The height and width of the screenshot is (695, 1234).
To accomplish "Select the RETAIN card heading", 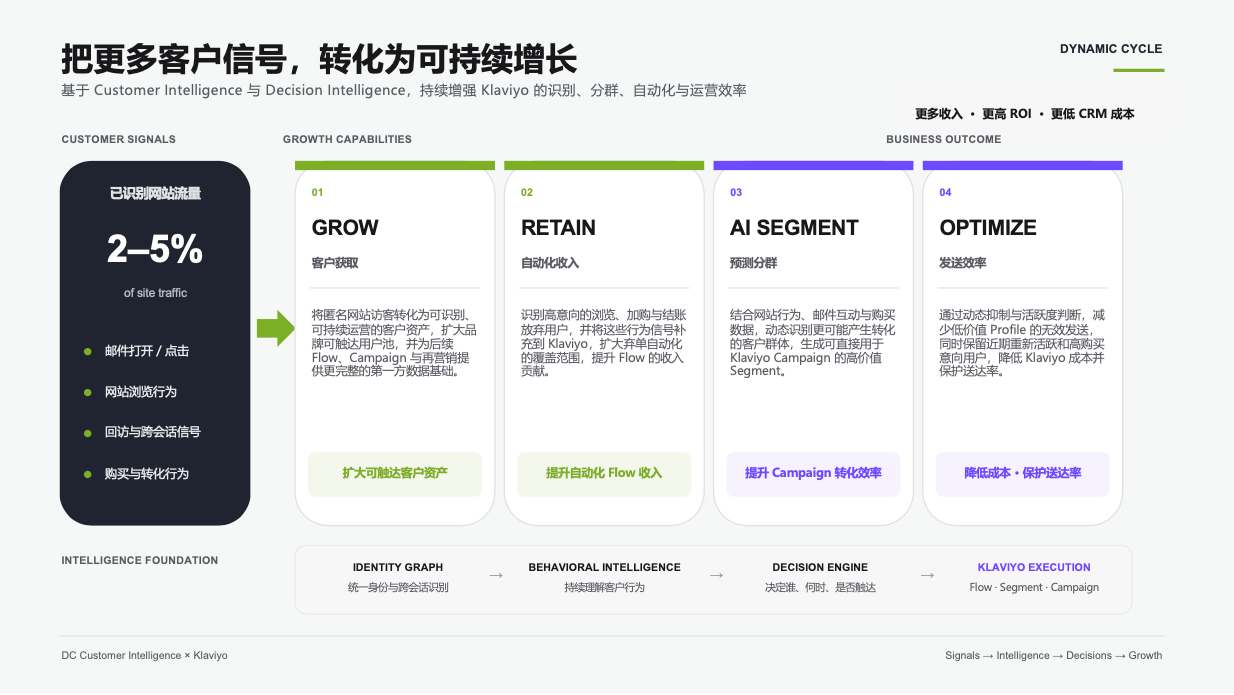I will tap(558, 228).
